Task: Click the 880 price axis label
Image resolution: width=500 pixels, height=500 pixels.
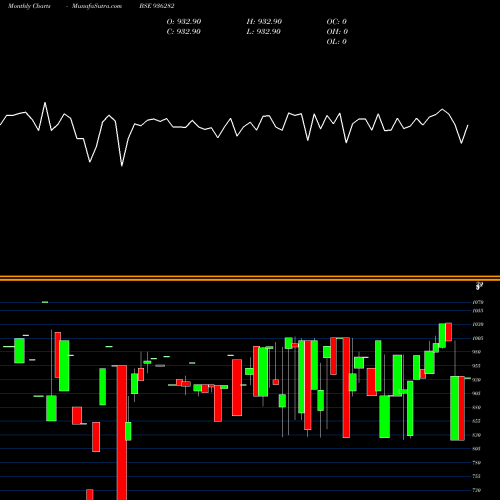Action: coord(477,407)
